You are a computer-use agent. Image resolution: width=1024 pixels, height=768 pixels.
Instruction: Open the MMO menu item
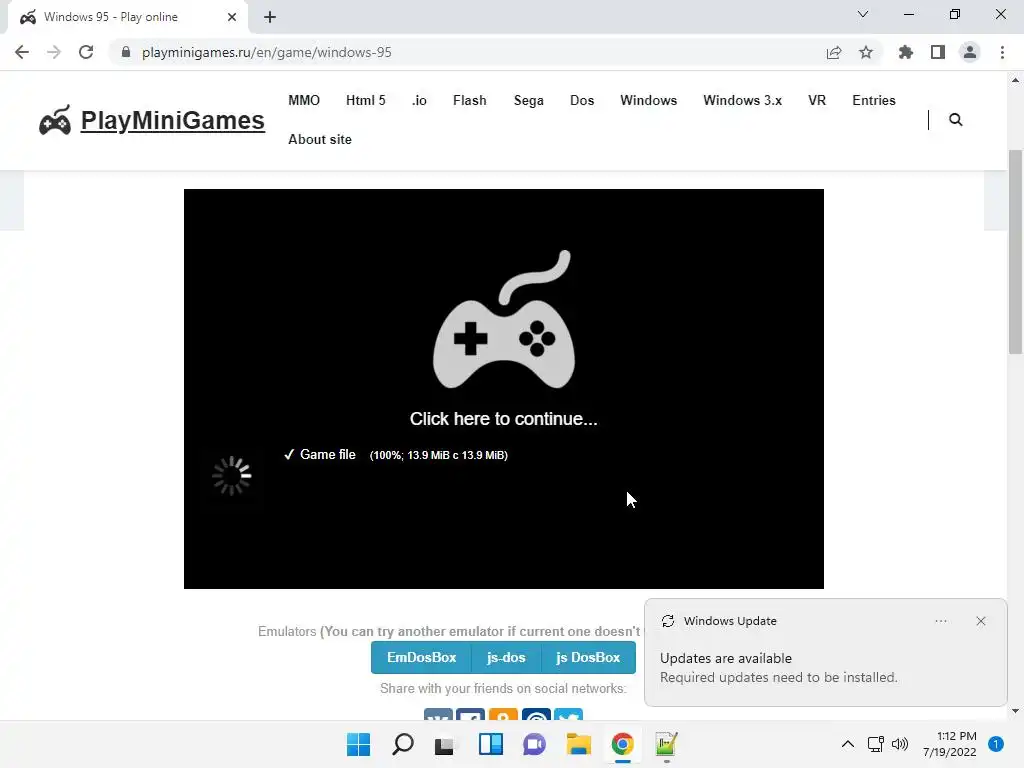304,101
